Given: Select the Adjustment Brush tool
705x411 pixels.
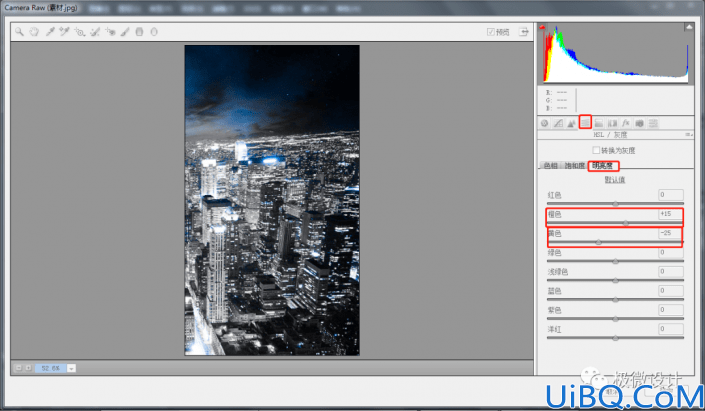Looking at the screenshot, I should (x=125, y=31).
